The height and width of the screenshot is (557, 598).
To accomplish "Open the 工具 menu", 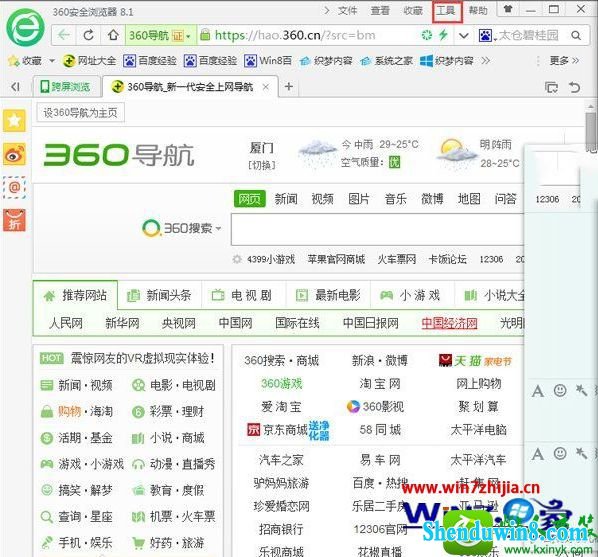I will [x=446, y=10].
